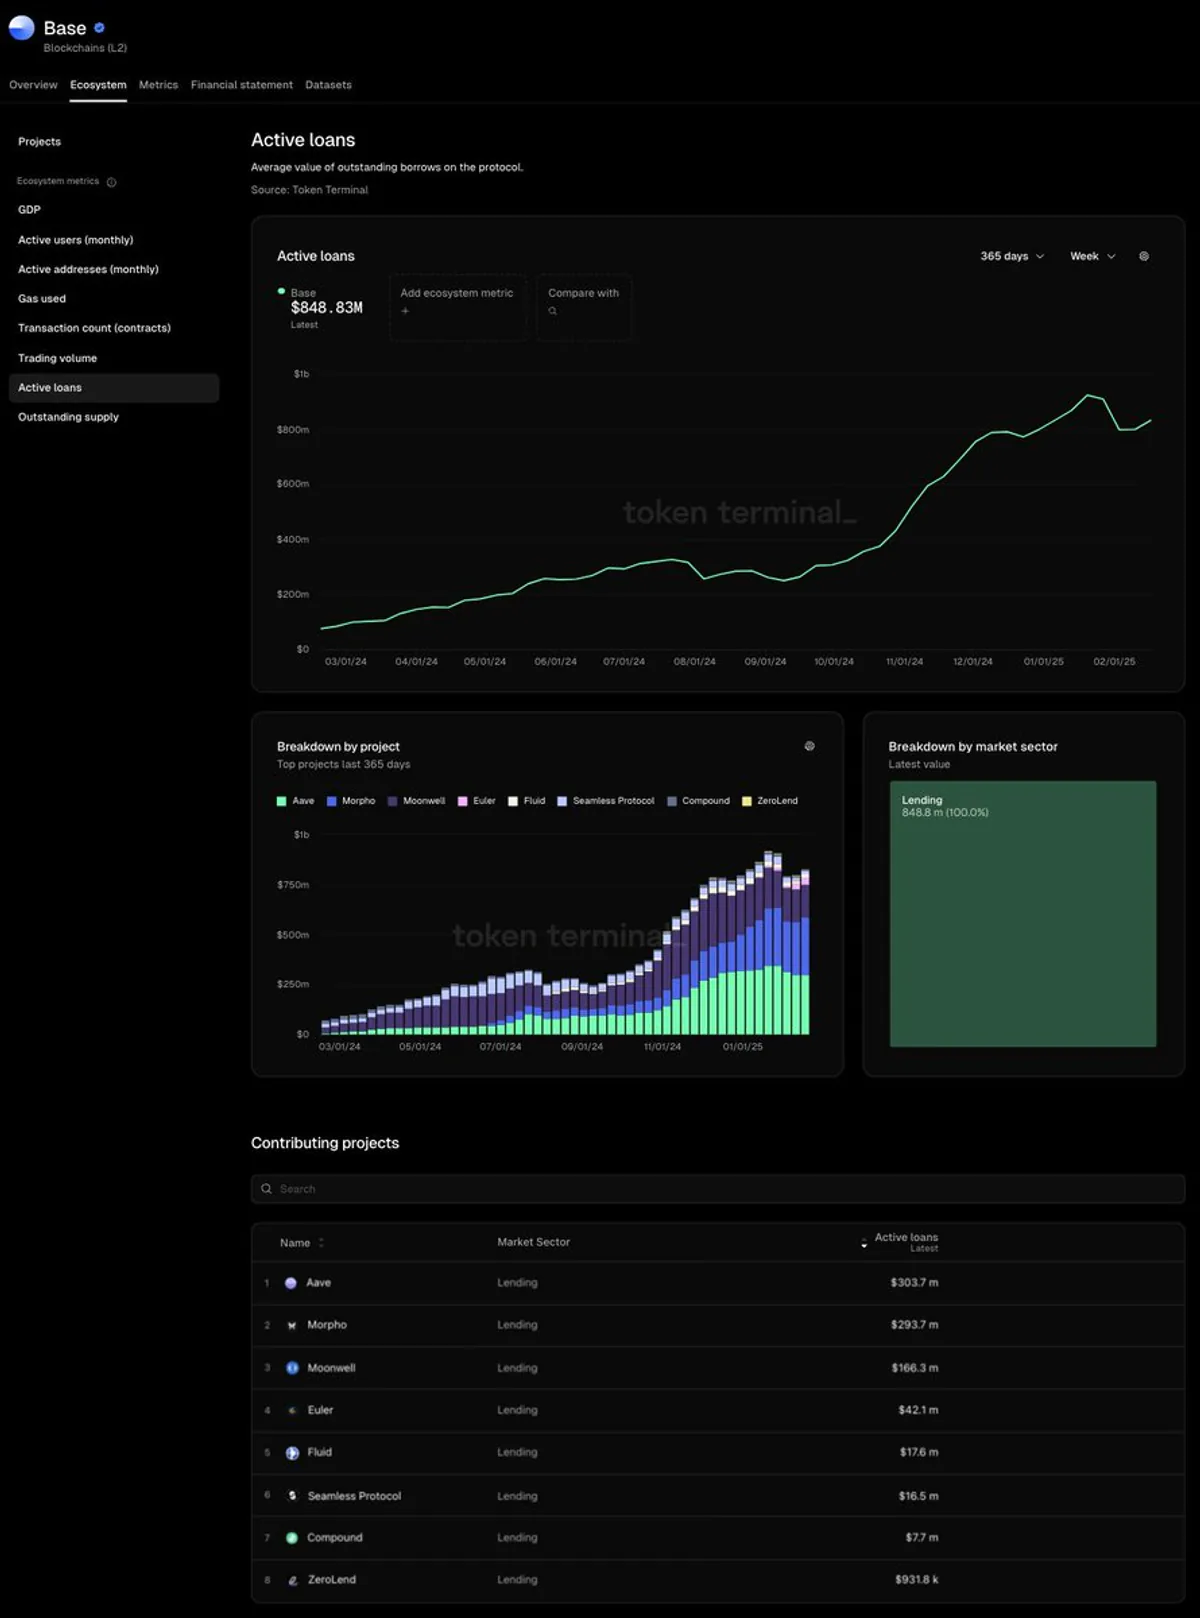This screenshot has height=1618, width=1200.
Task: Click the Market Sector column header
Action: click(x=533, y=1242)
